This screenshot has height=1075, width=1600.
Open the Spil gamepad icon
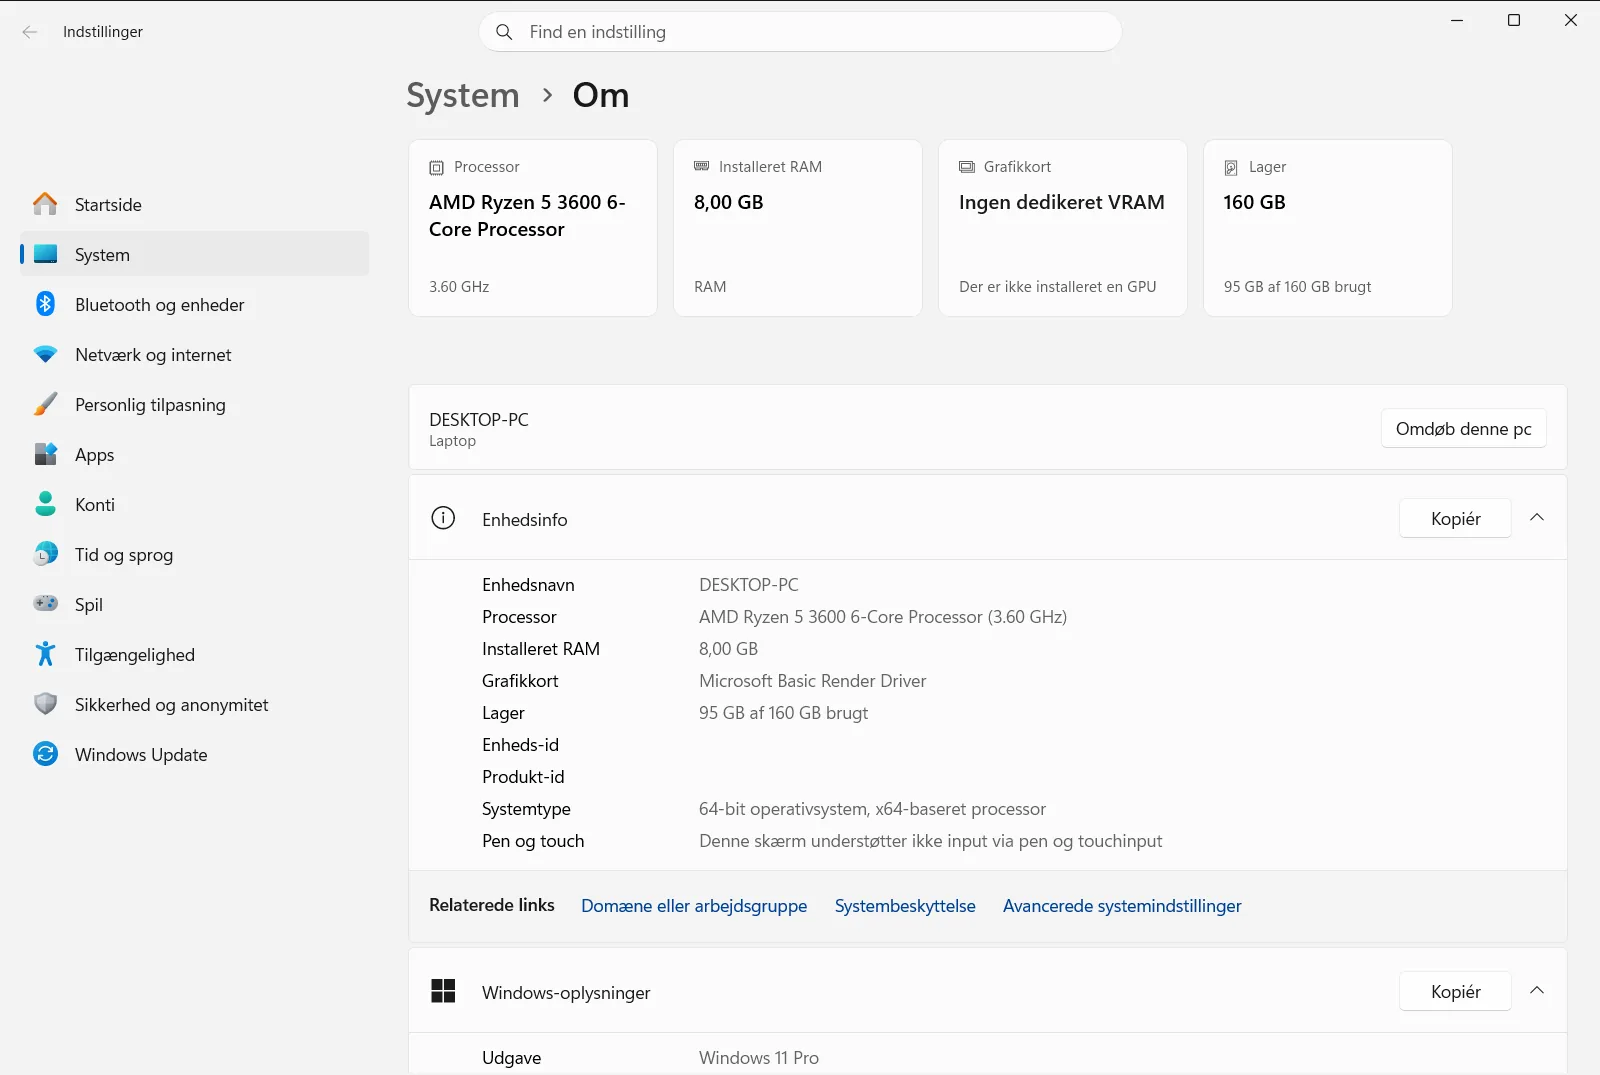click(45, 604)
